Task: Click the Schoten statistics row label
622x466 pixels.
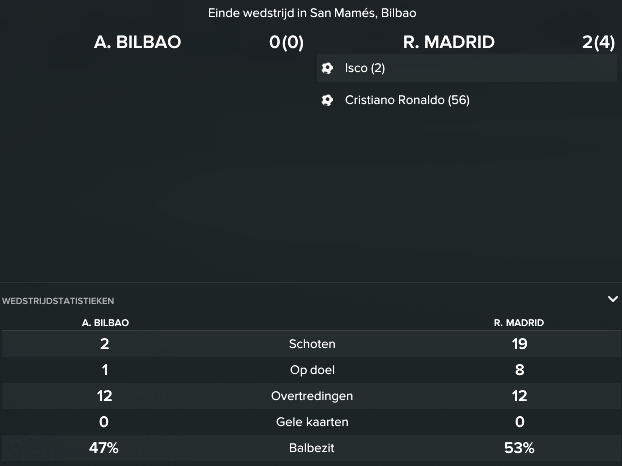Action: (x=312, y=344)
